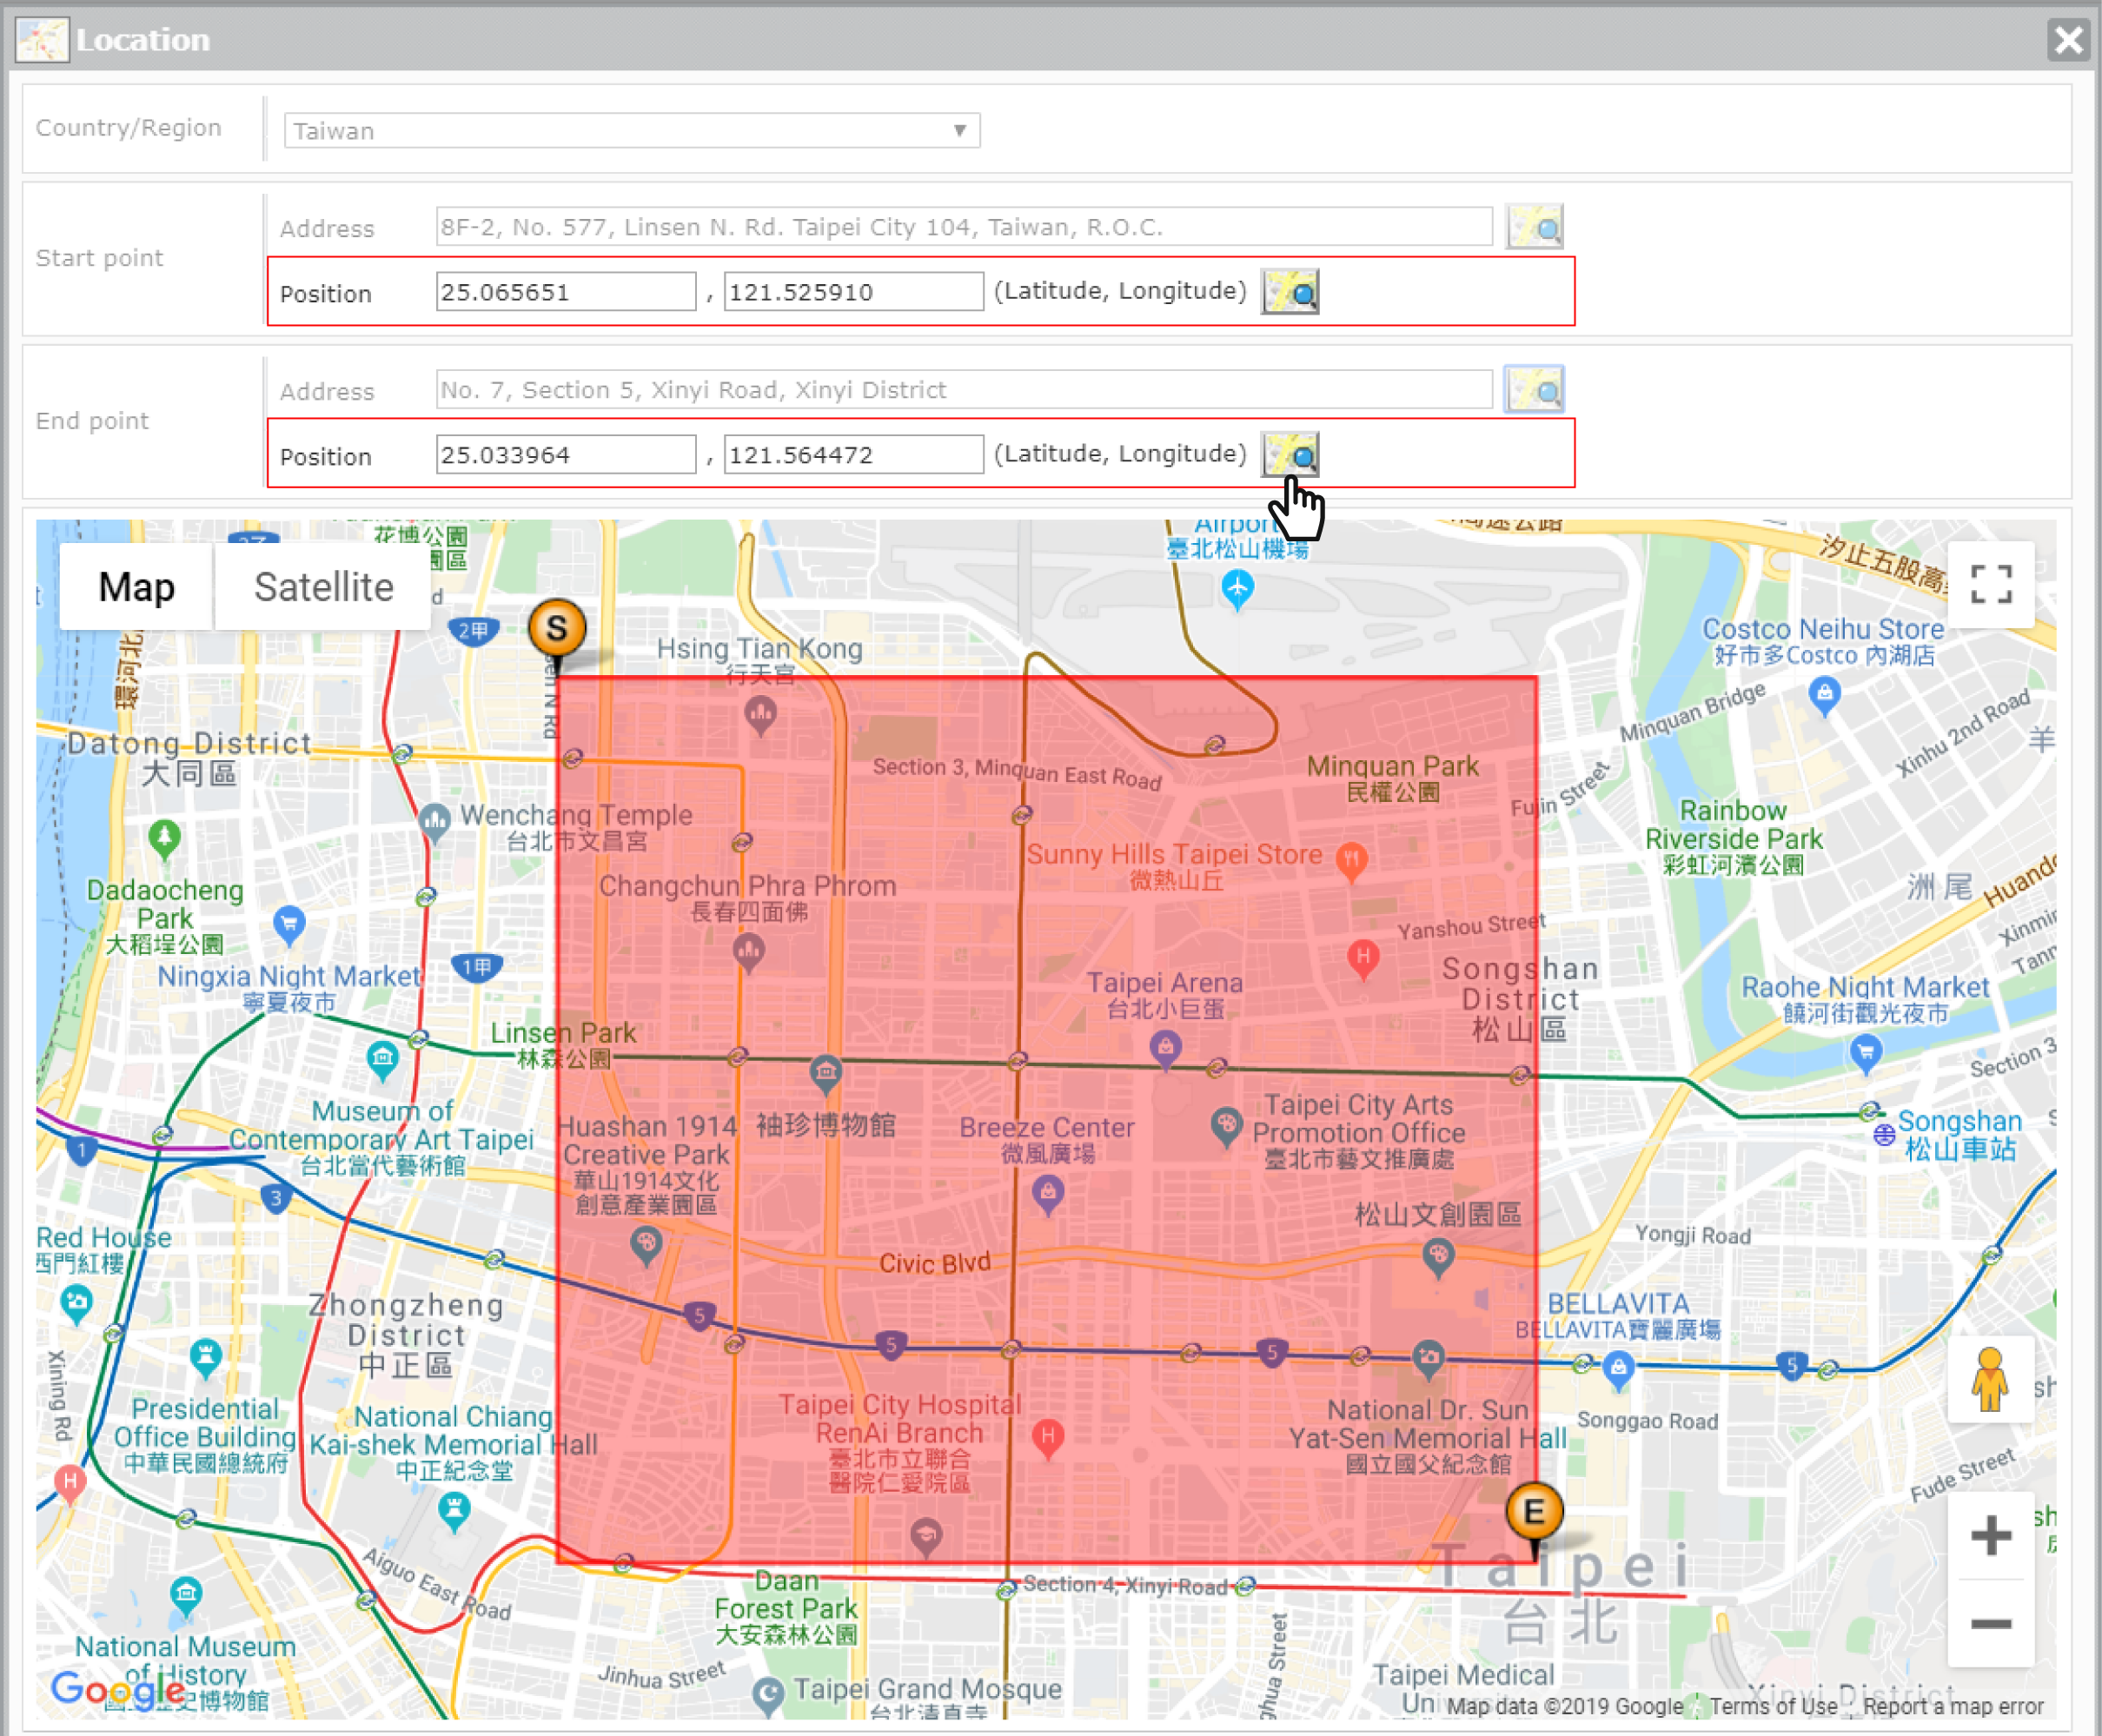2102x1736 pixels.
Task: Click the start point address field
Action: [964, 227]
